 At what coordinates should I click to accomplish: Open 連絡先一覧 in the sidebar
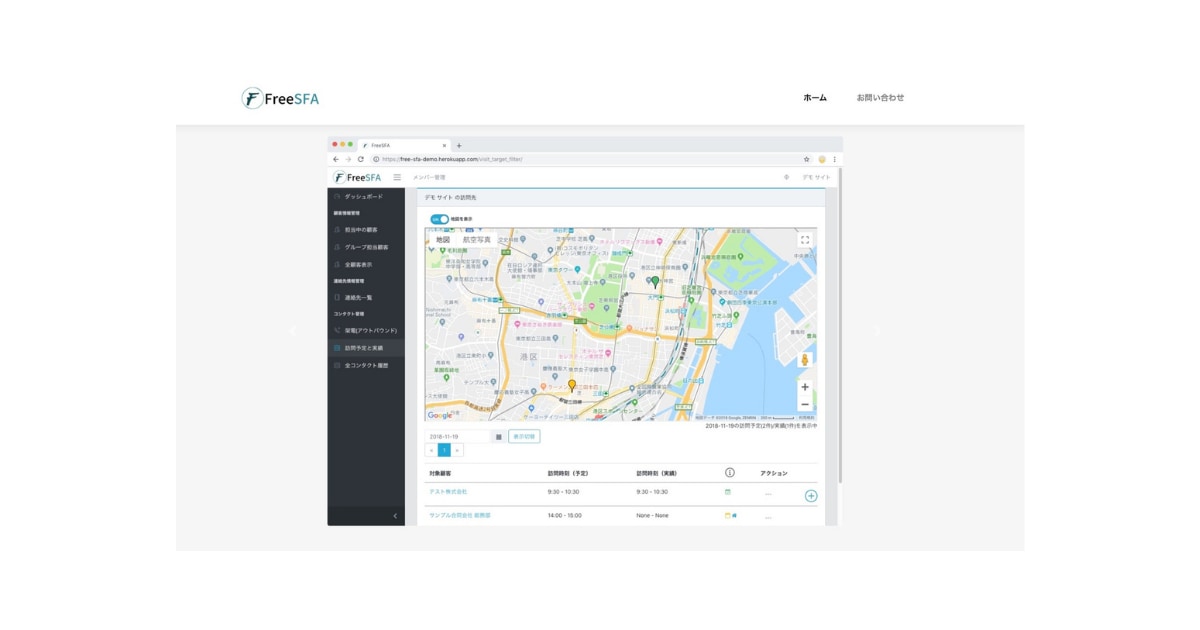[x=358, y=298]
